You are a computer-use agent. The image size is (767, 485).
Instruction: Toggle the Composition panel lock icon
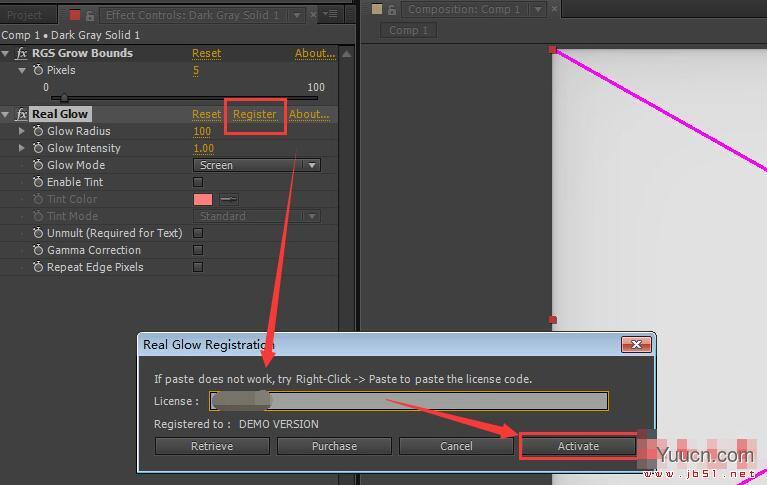[x=392, y=9]
